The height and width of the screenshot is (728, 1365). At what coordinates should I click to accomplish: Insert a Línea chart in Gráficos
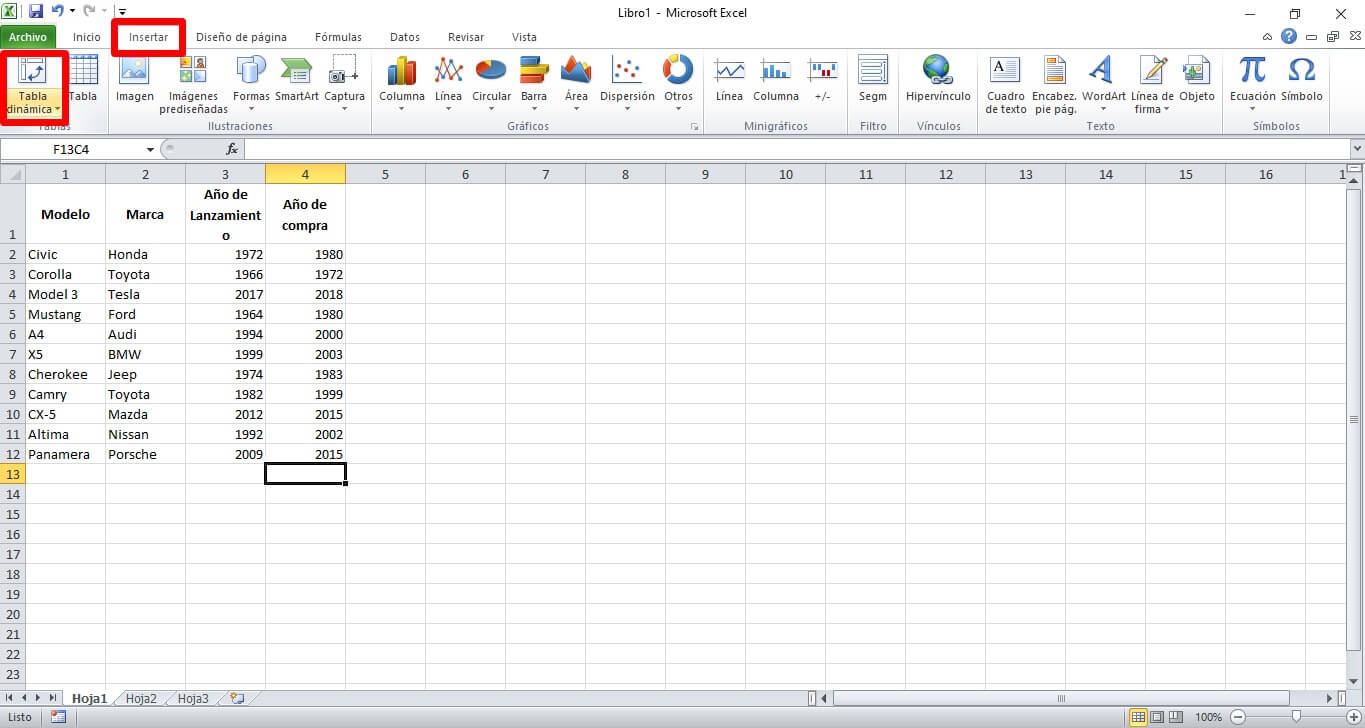click(448, 85)
